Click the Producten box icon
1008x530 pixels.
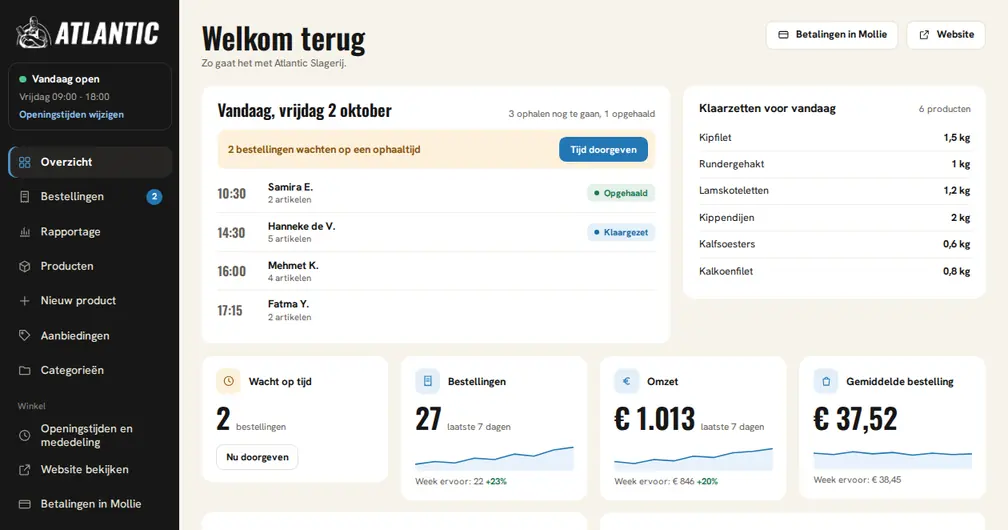[x=24, y=266]
